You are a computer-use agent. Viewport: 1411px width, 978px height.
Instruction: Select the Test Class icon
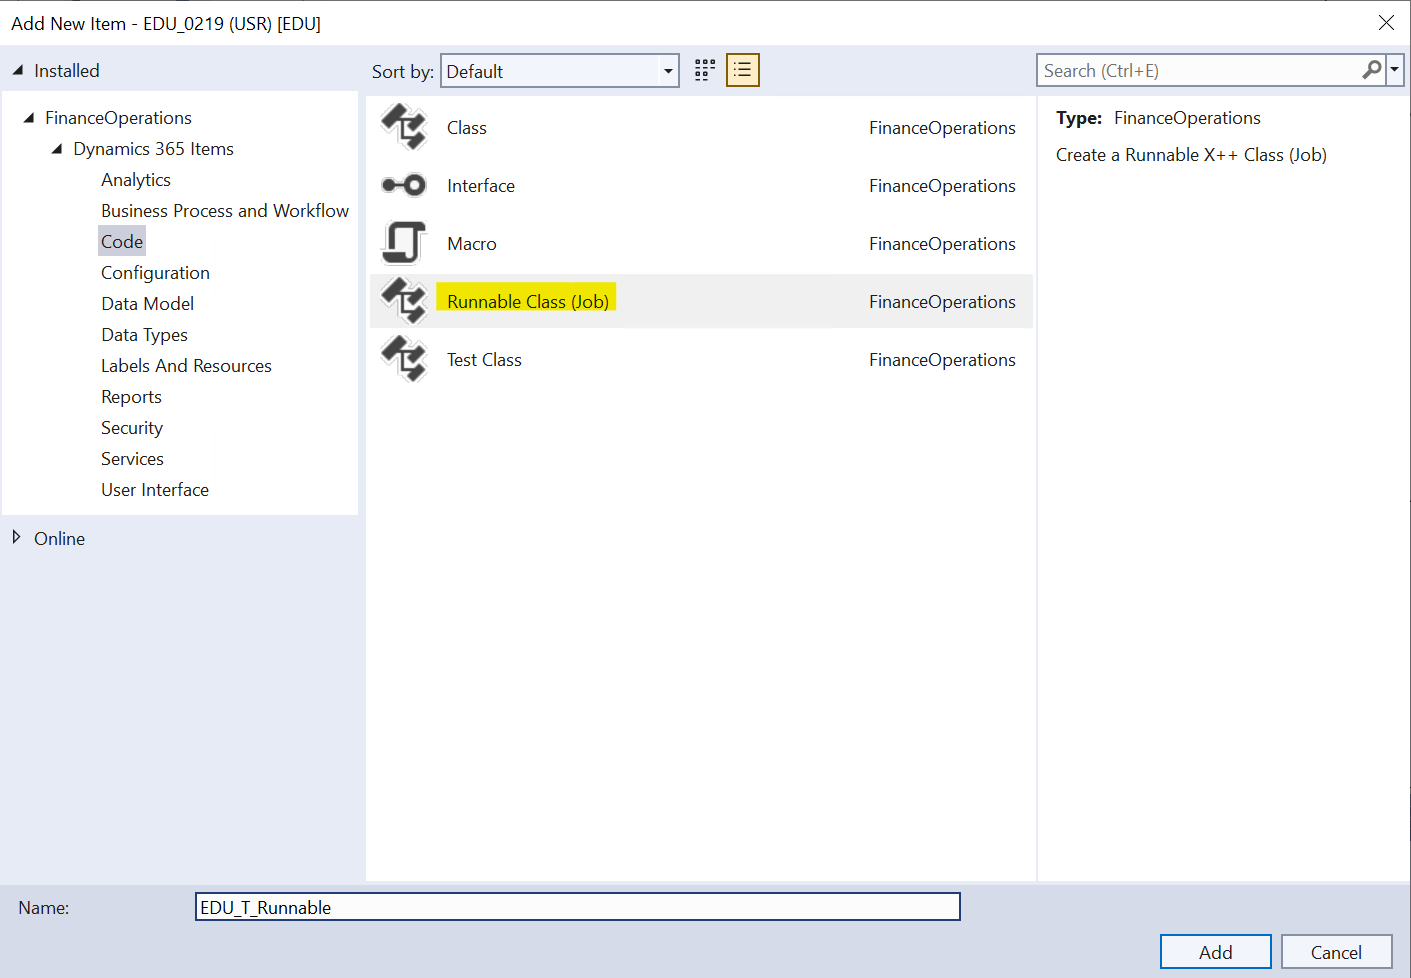[404, 359]
